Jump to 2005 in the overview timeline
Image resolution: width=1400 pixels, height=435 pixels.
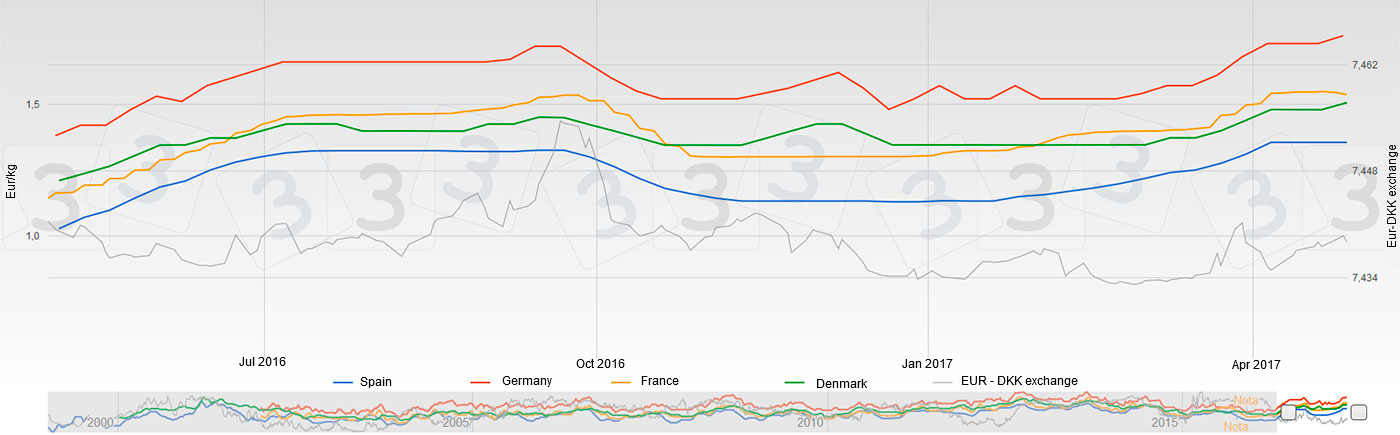456,423
